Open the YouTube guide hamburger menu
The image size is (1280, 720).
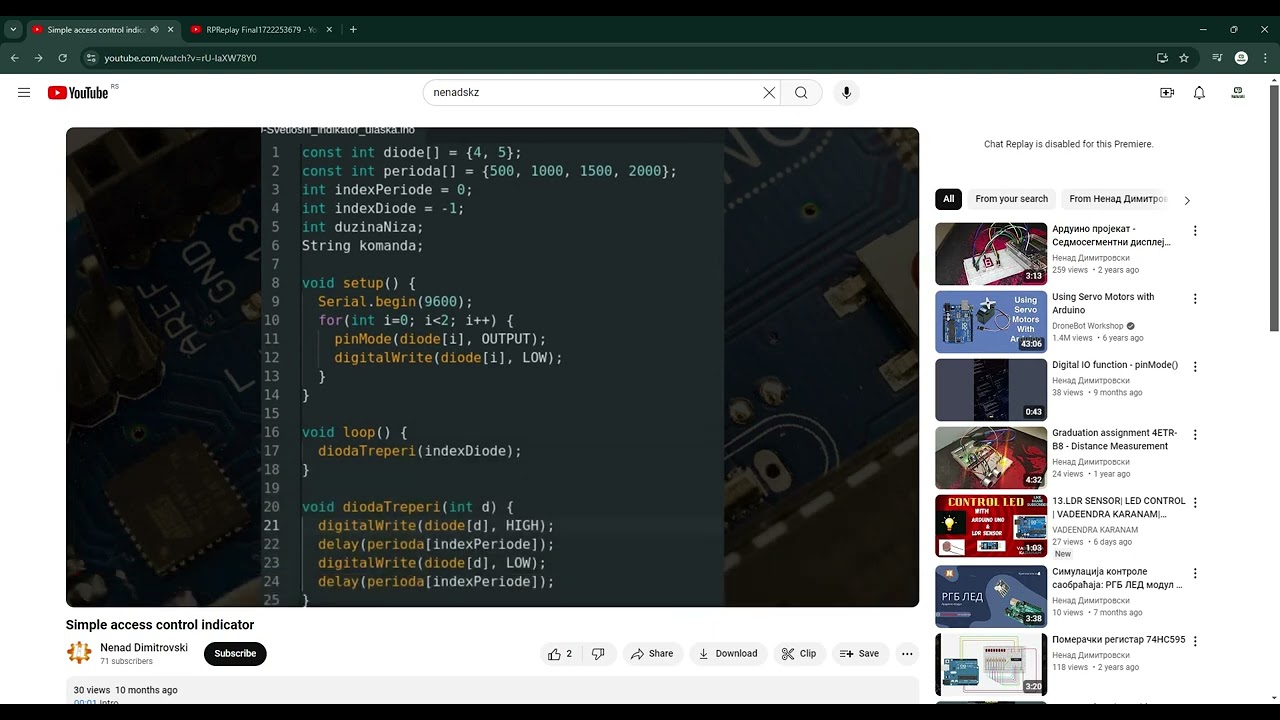tap(24, 93)
